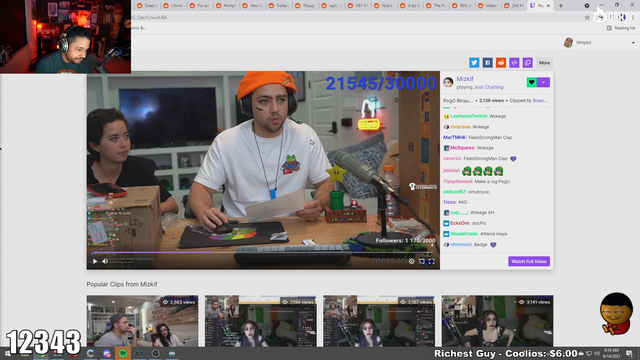Bookmark this page with star icon

pos(587,18)
